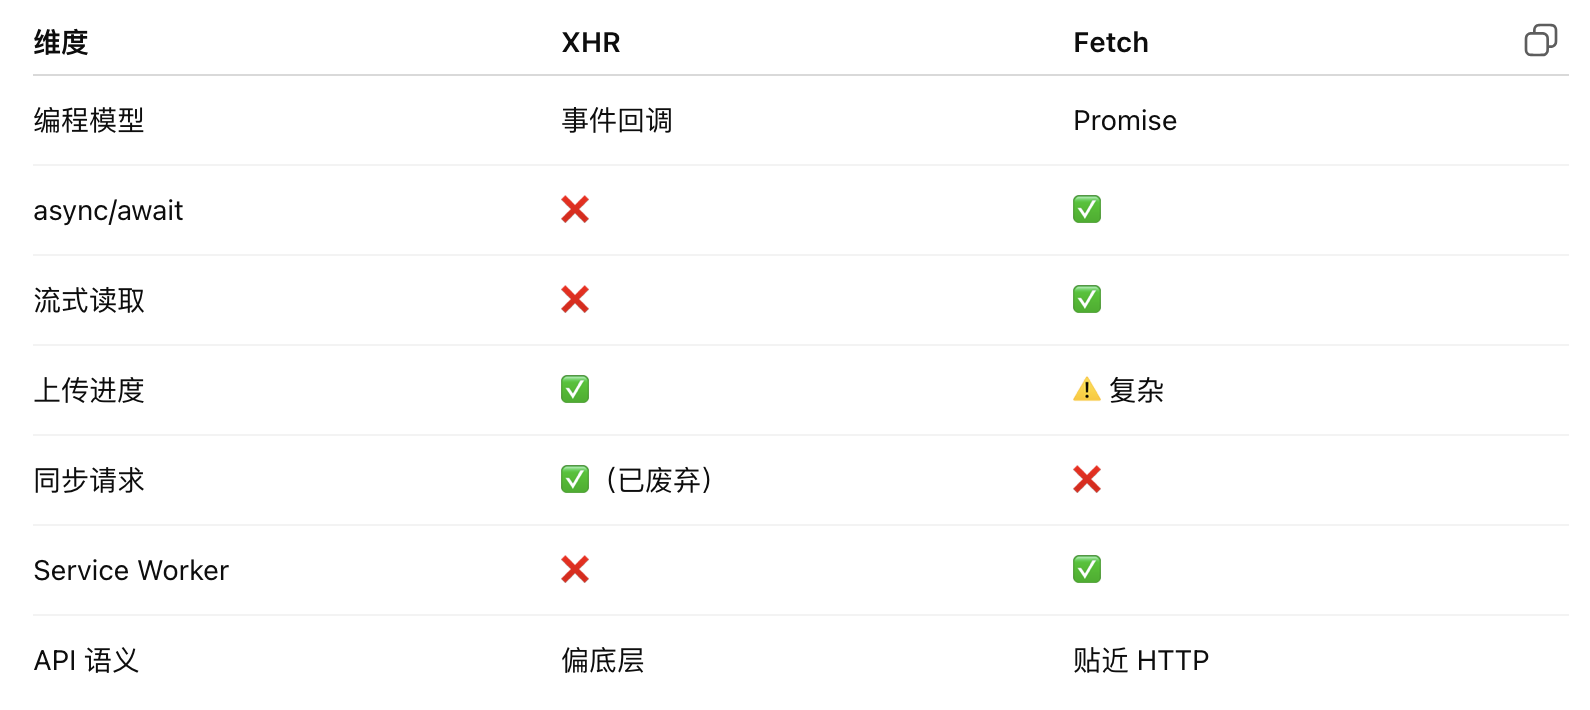
Task: Click the copy table icon
Action: [x=1540, y=40]
